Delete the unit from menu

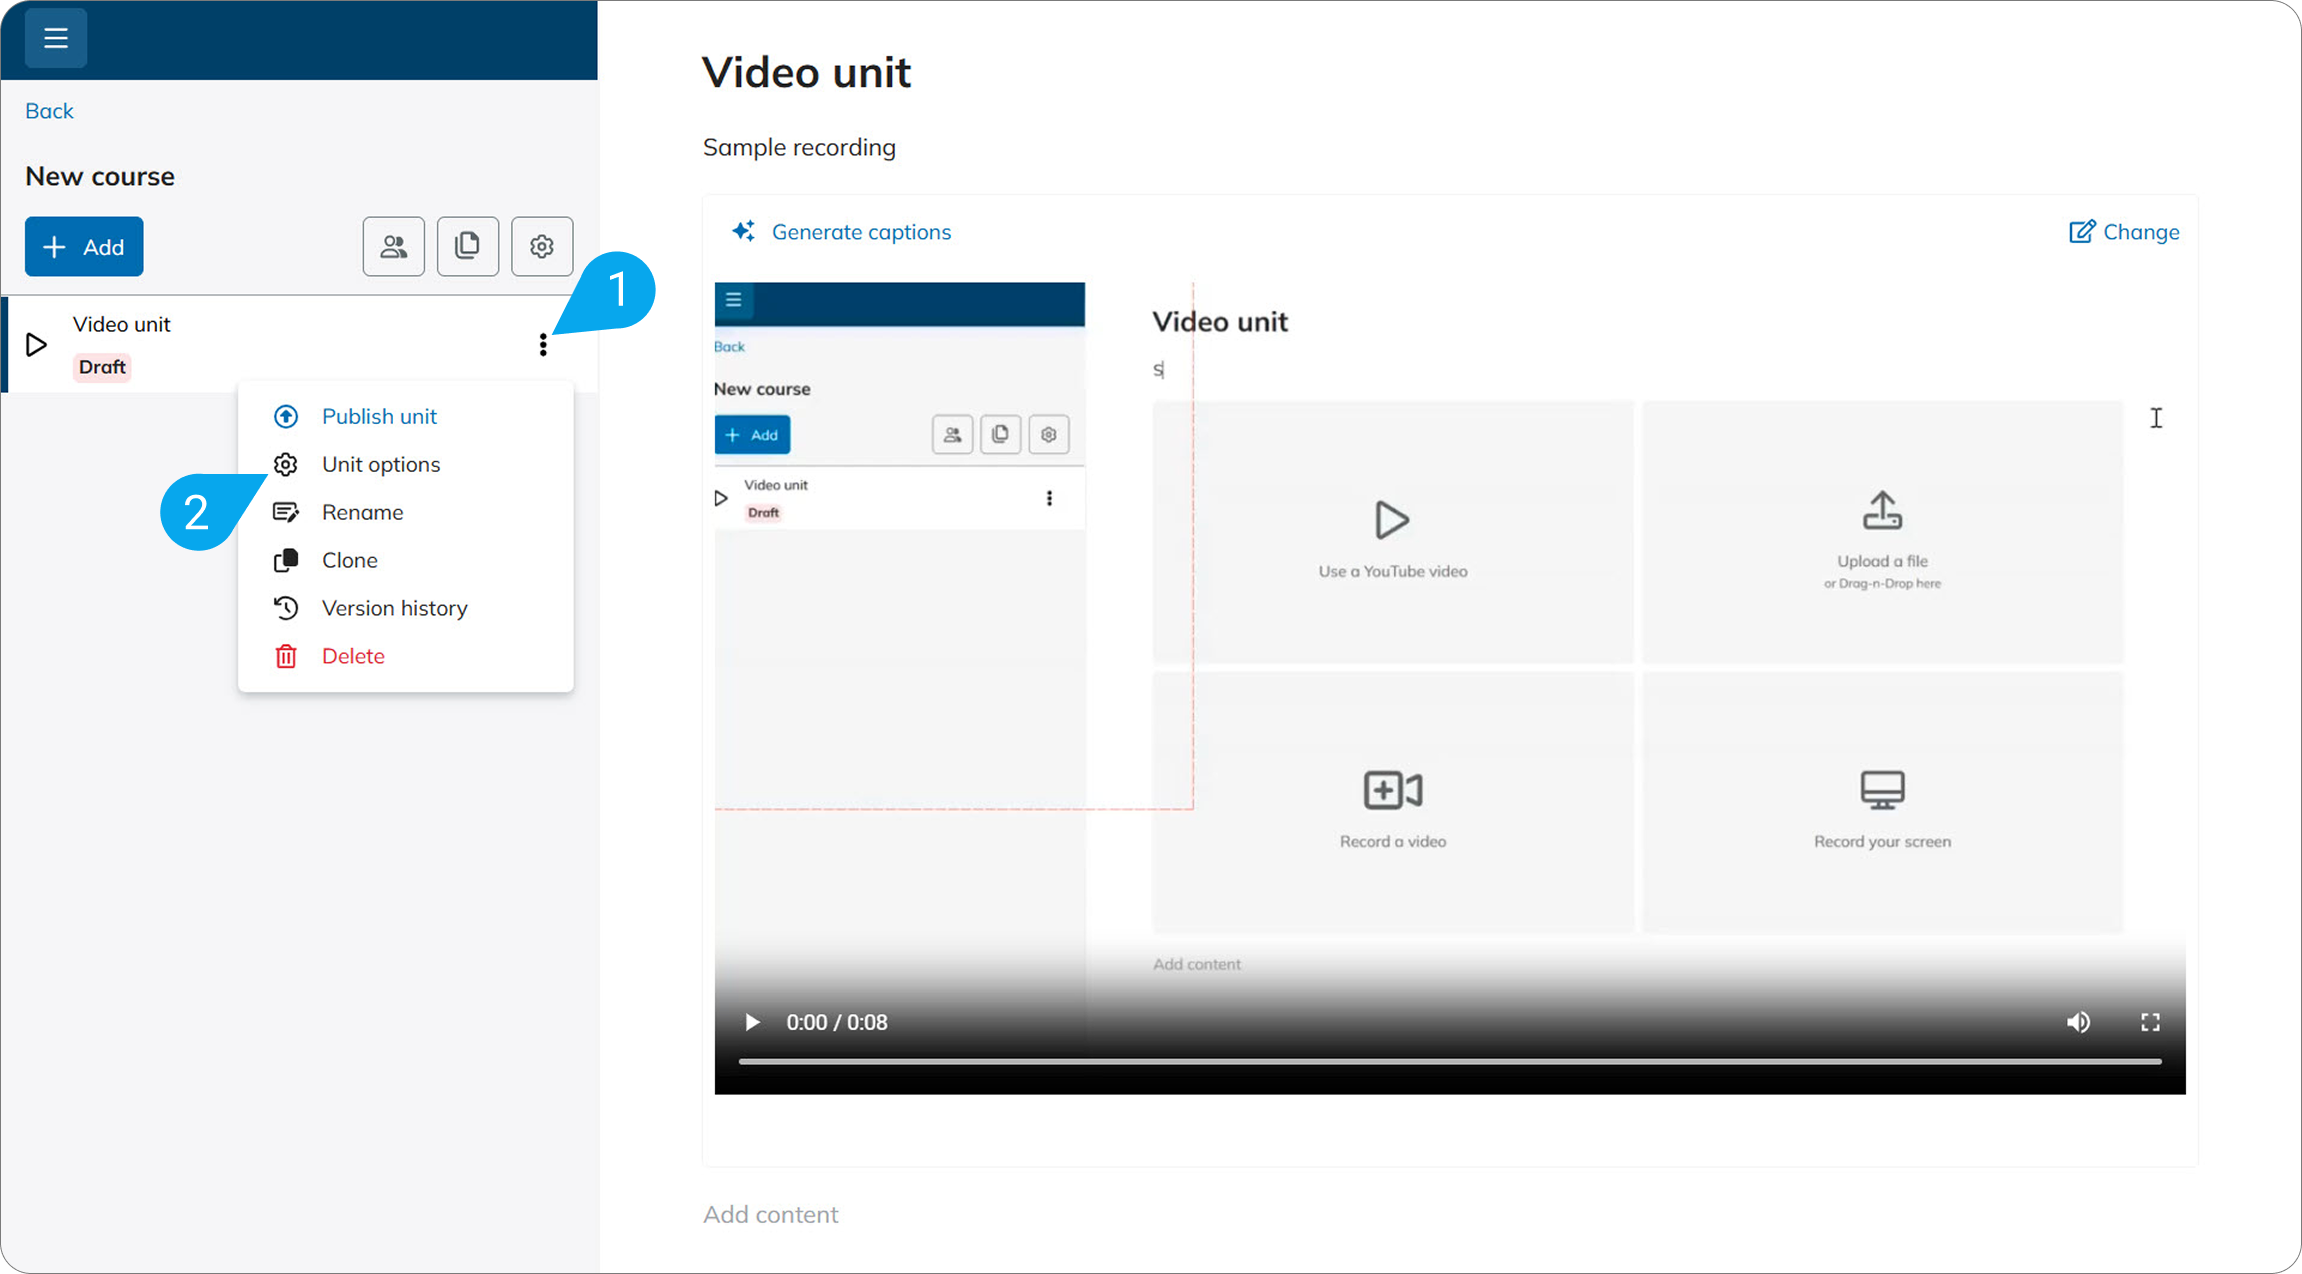[x=353, y=656]
